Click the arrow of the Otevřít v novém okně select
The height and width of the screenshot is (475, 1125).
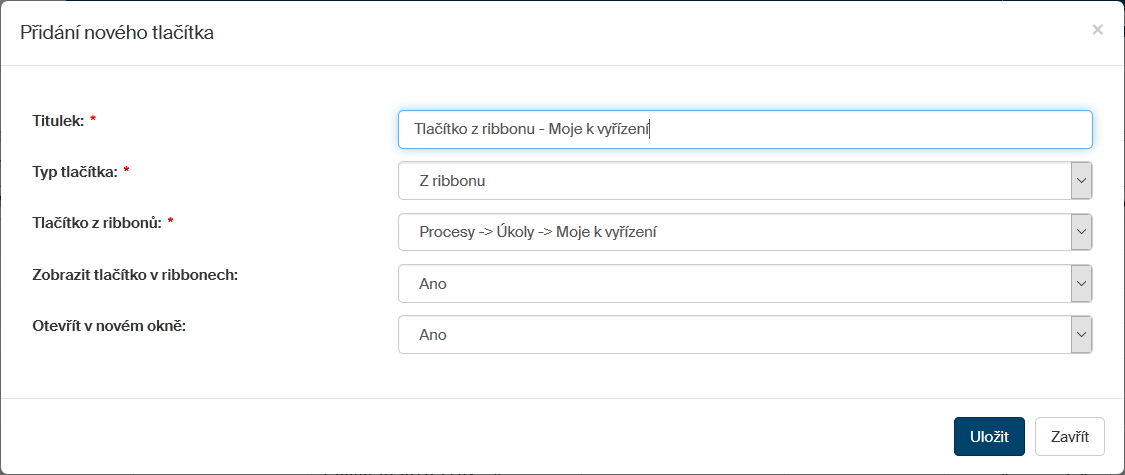(1081, 335)
